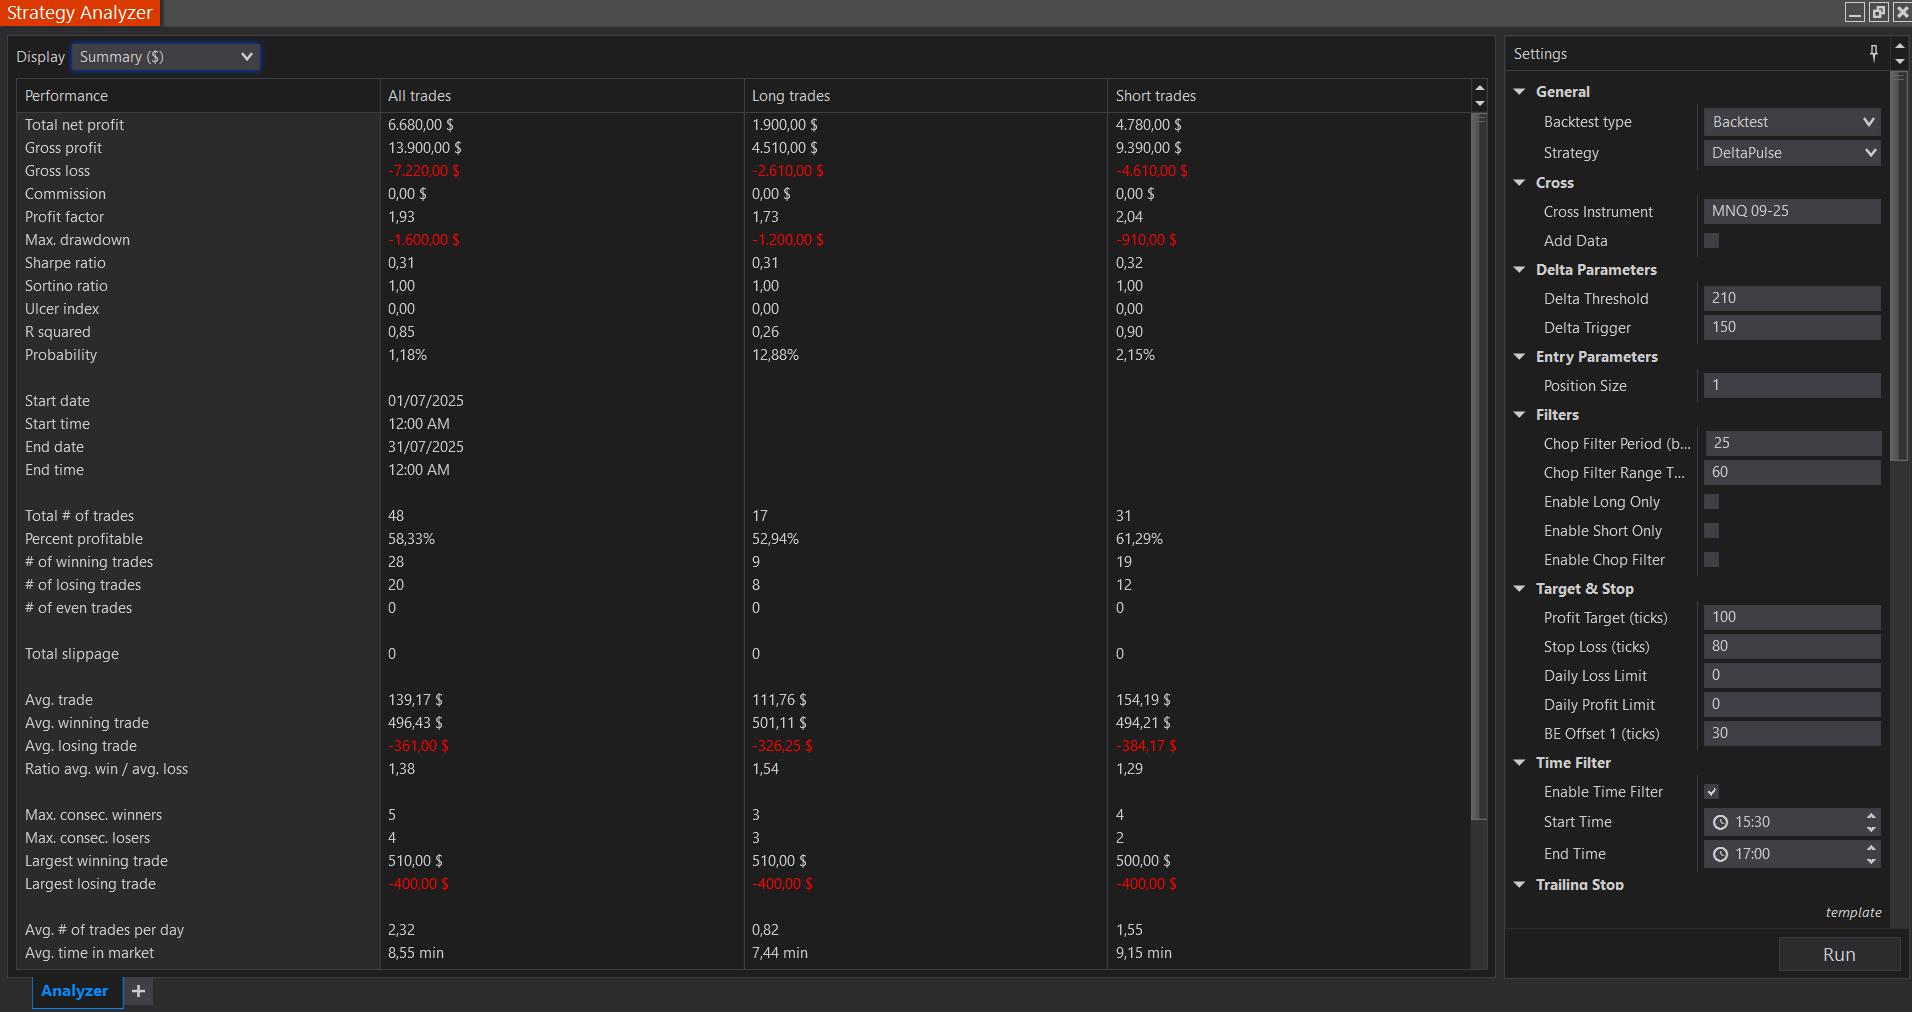This screenshot has width=1912, height=1012.
Task: Enable Short Only checkbox
Action: (x=1712, y=531)
